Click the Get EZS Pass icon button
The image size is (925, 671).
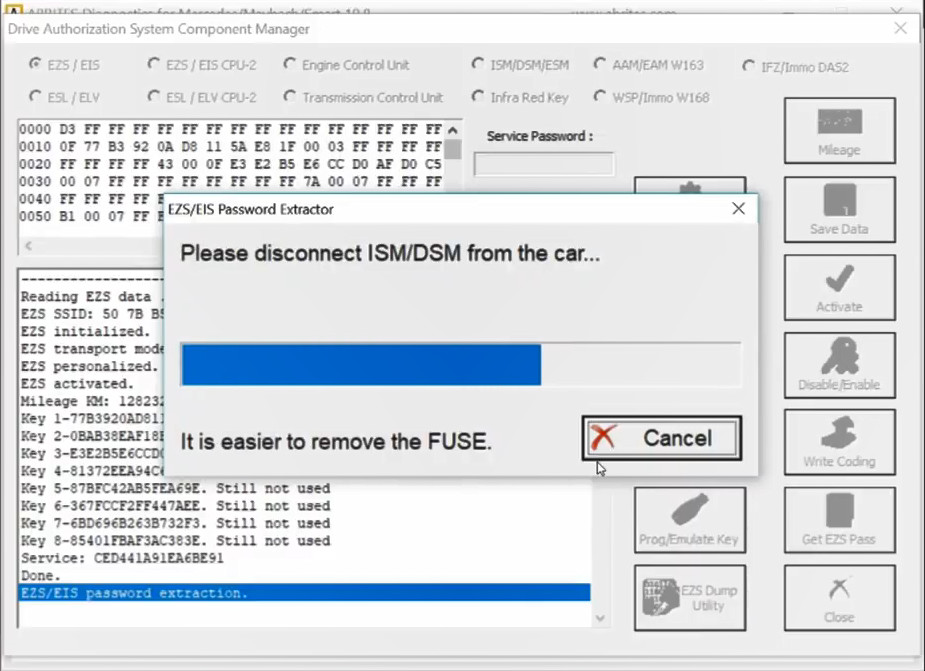tap(839, 520)
